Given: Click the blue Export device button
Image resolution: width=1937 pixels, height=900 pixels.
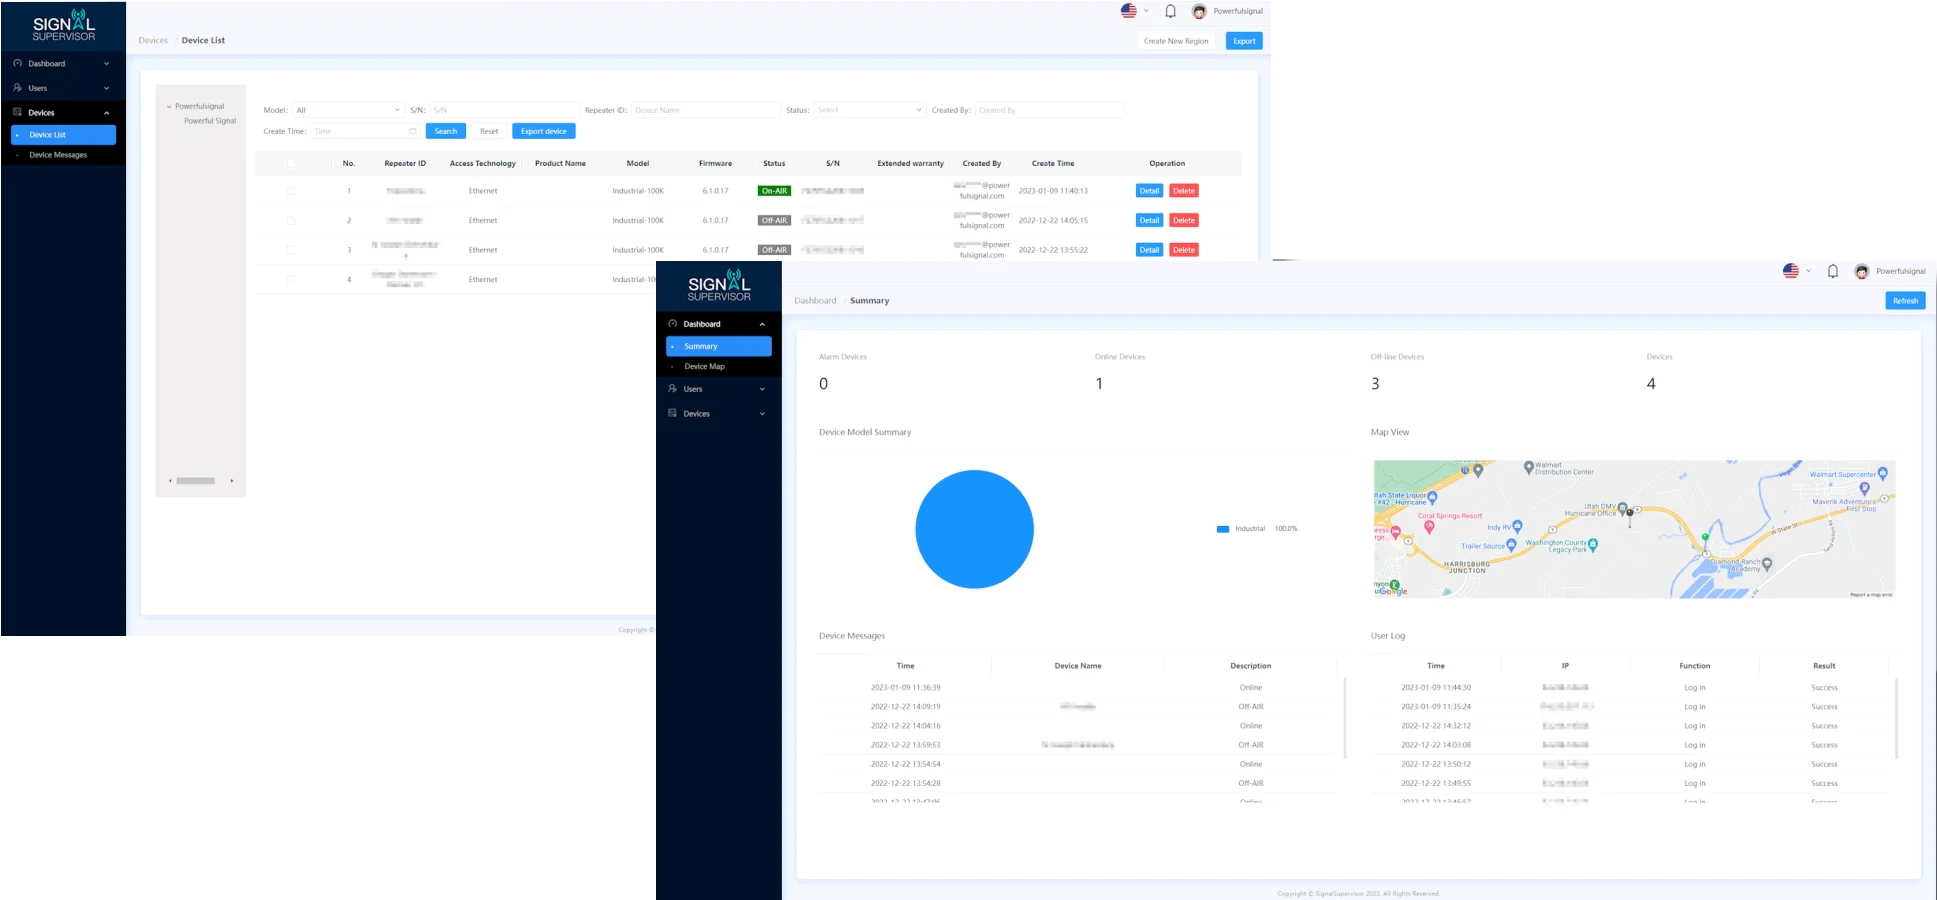Looking at the screenshot, I should pyautogui.click(x=543, y=131).
